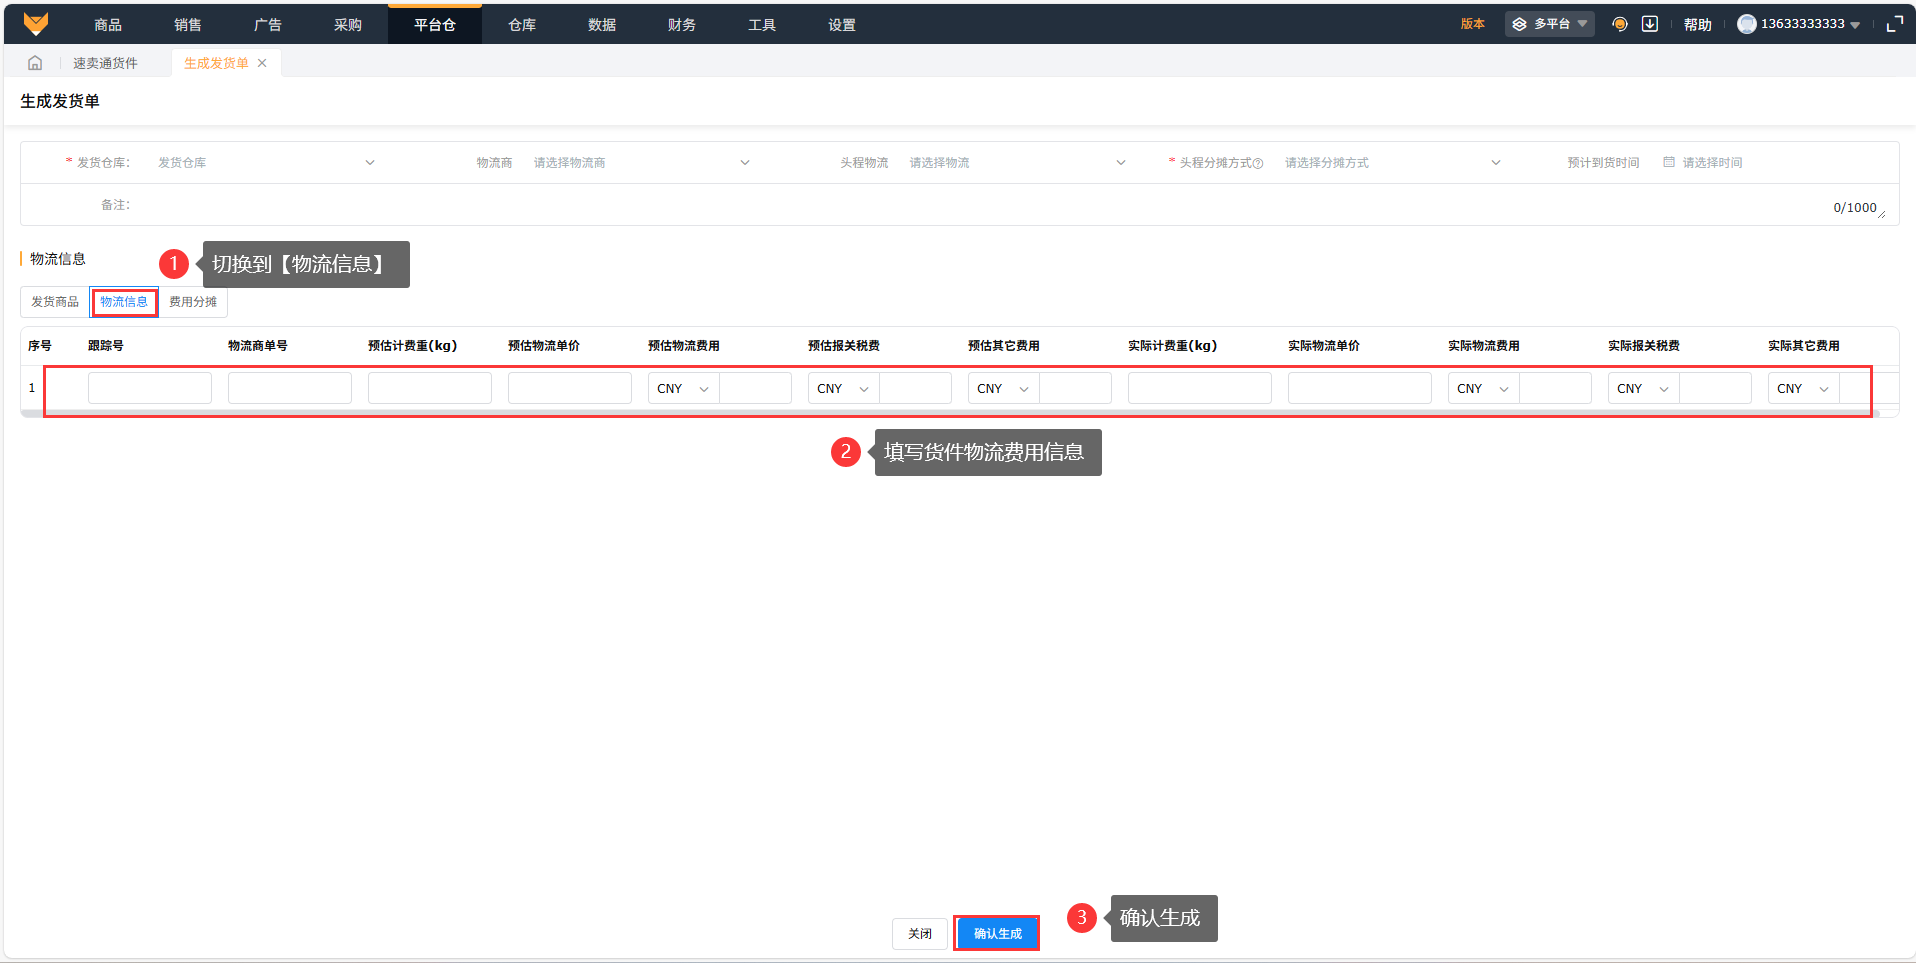Click the 实际物流费用 amount input

1556,388
